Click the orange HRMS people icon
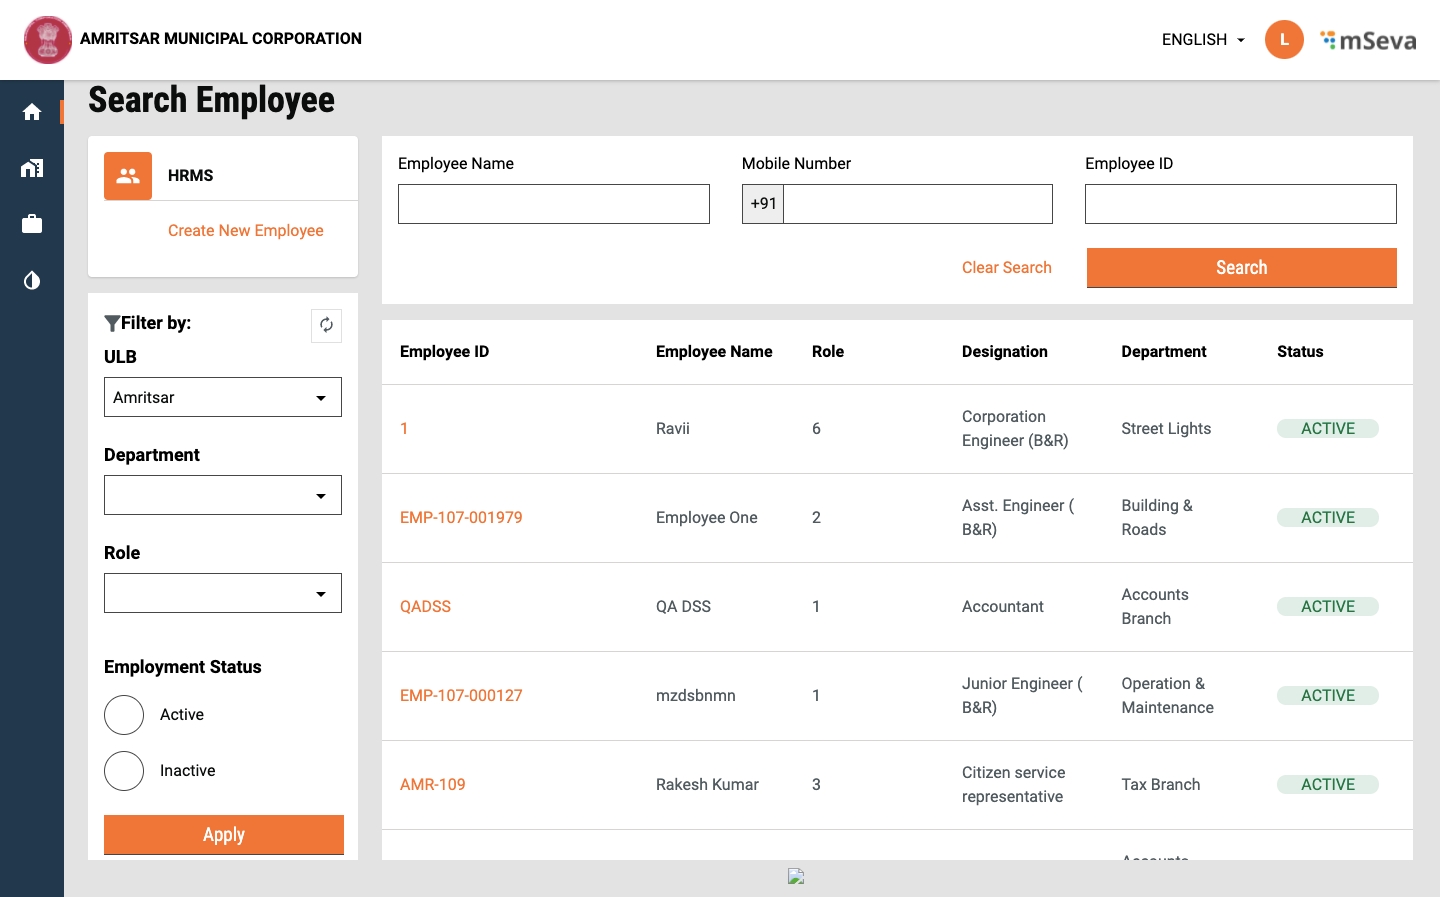 [x=128, y=176]
